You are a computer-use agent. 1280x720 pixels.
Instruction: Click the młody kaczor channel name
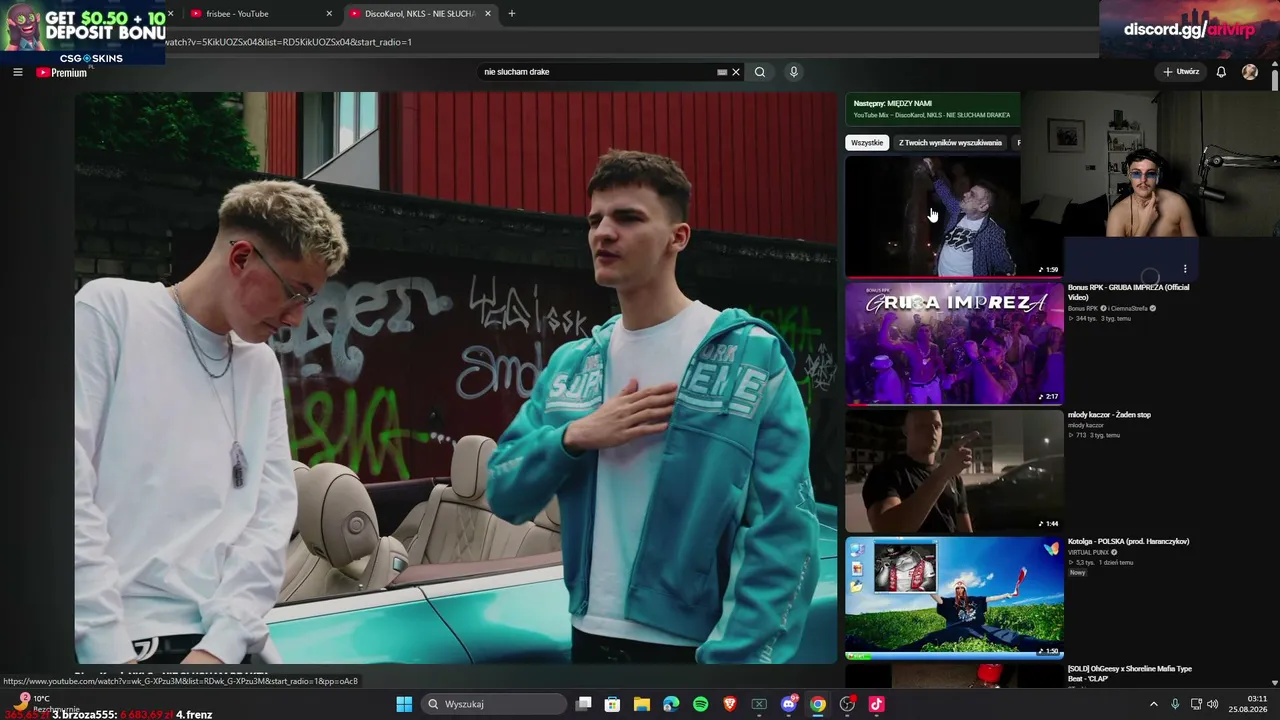pyautogui.click(x=1086, y=425)
